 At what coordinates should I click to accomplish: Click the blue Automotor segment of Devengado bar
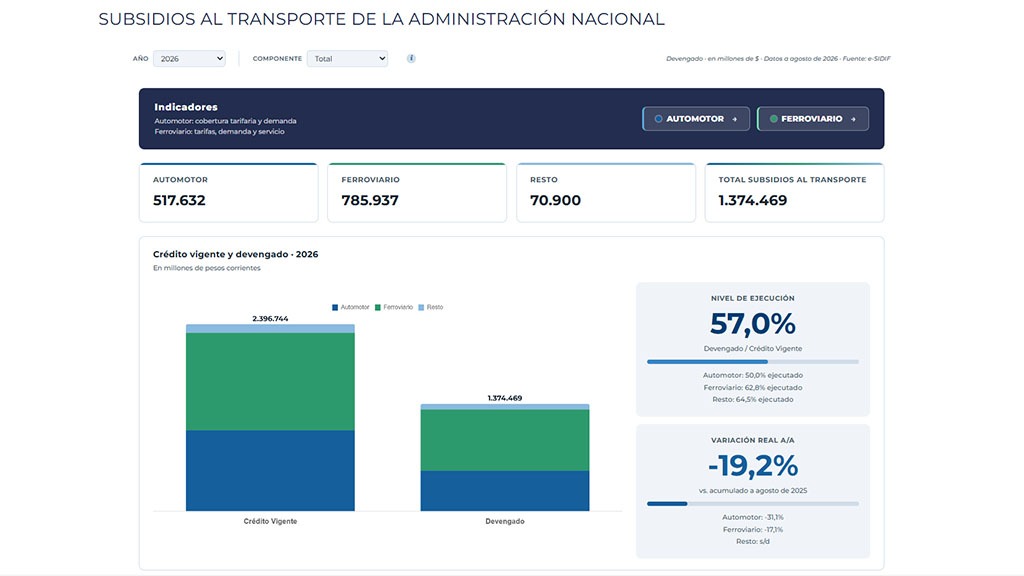(x=505, y=490)
